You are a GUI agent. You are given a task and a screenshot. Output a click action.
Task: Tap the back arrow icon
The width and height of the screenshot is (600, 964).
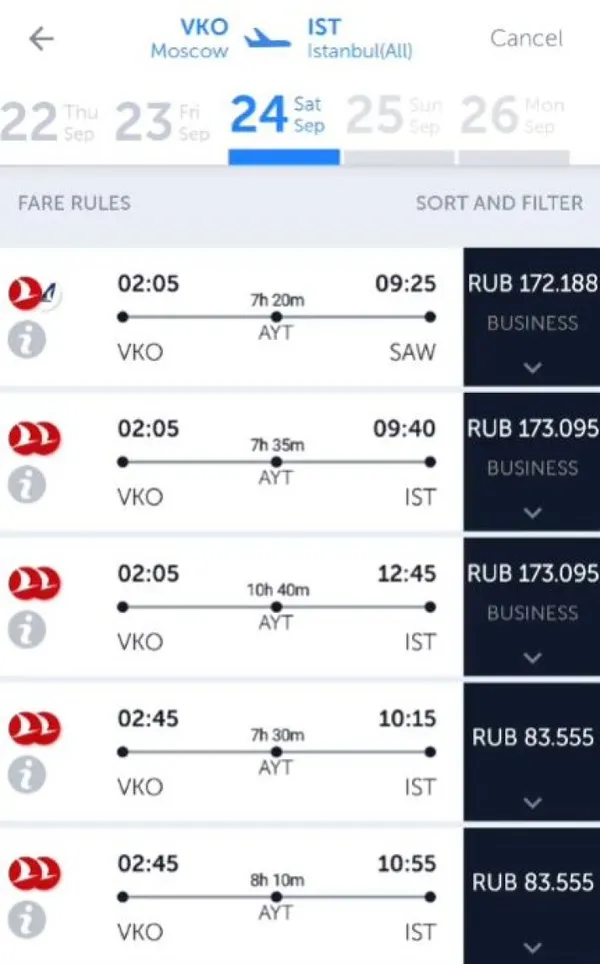[41, 39]
